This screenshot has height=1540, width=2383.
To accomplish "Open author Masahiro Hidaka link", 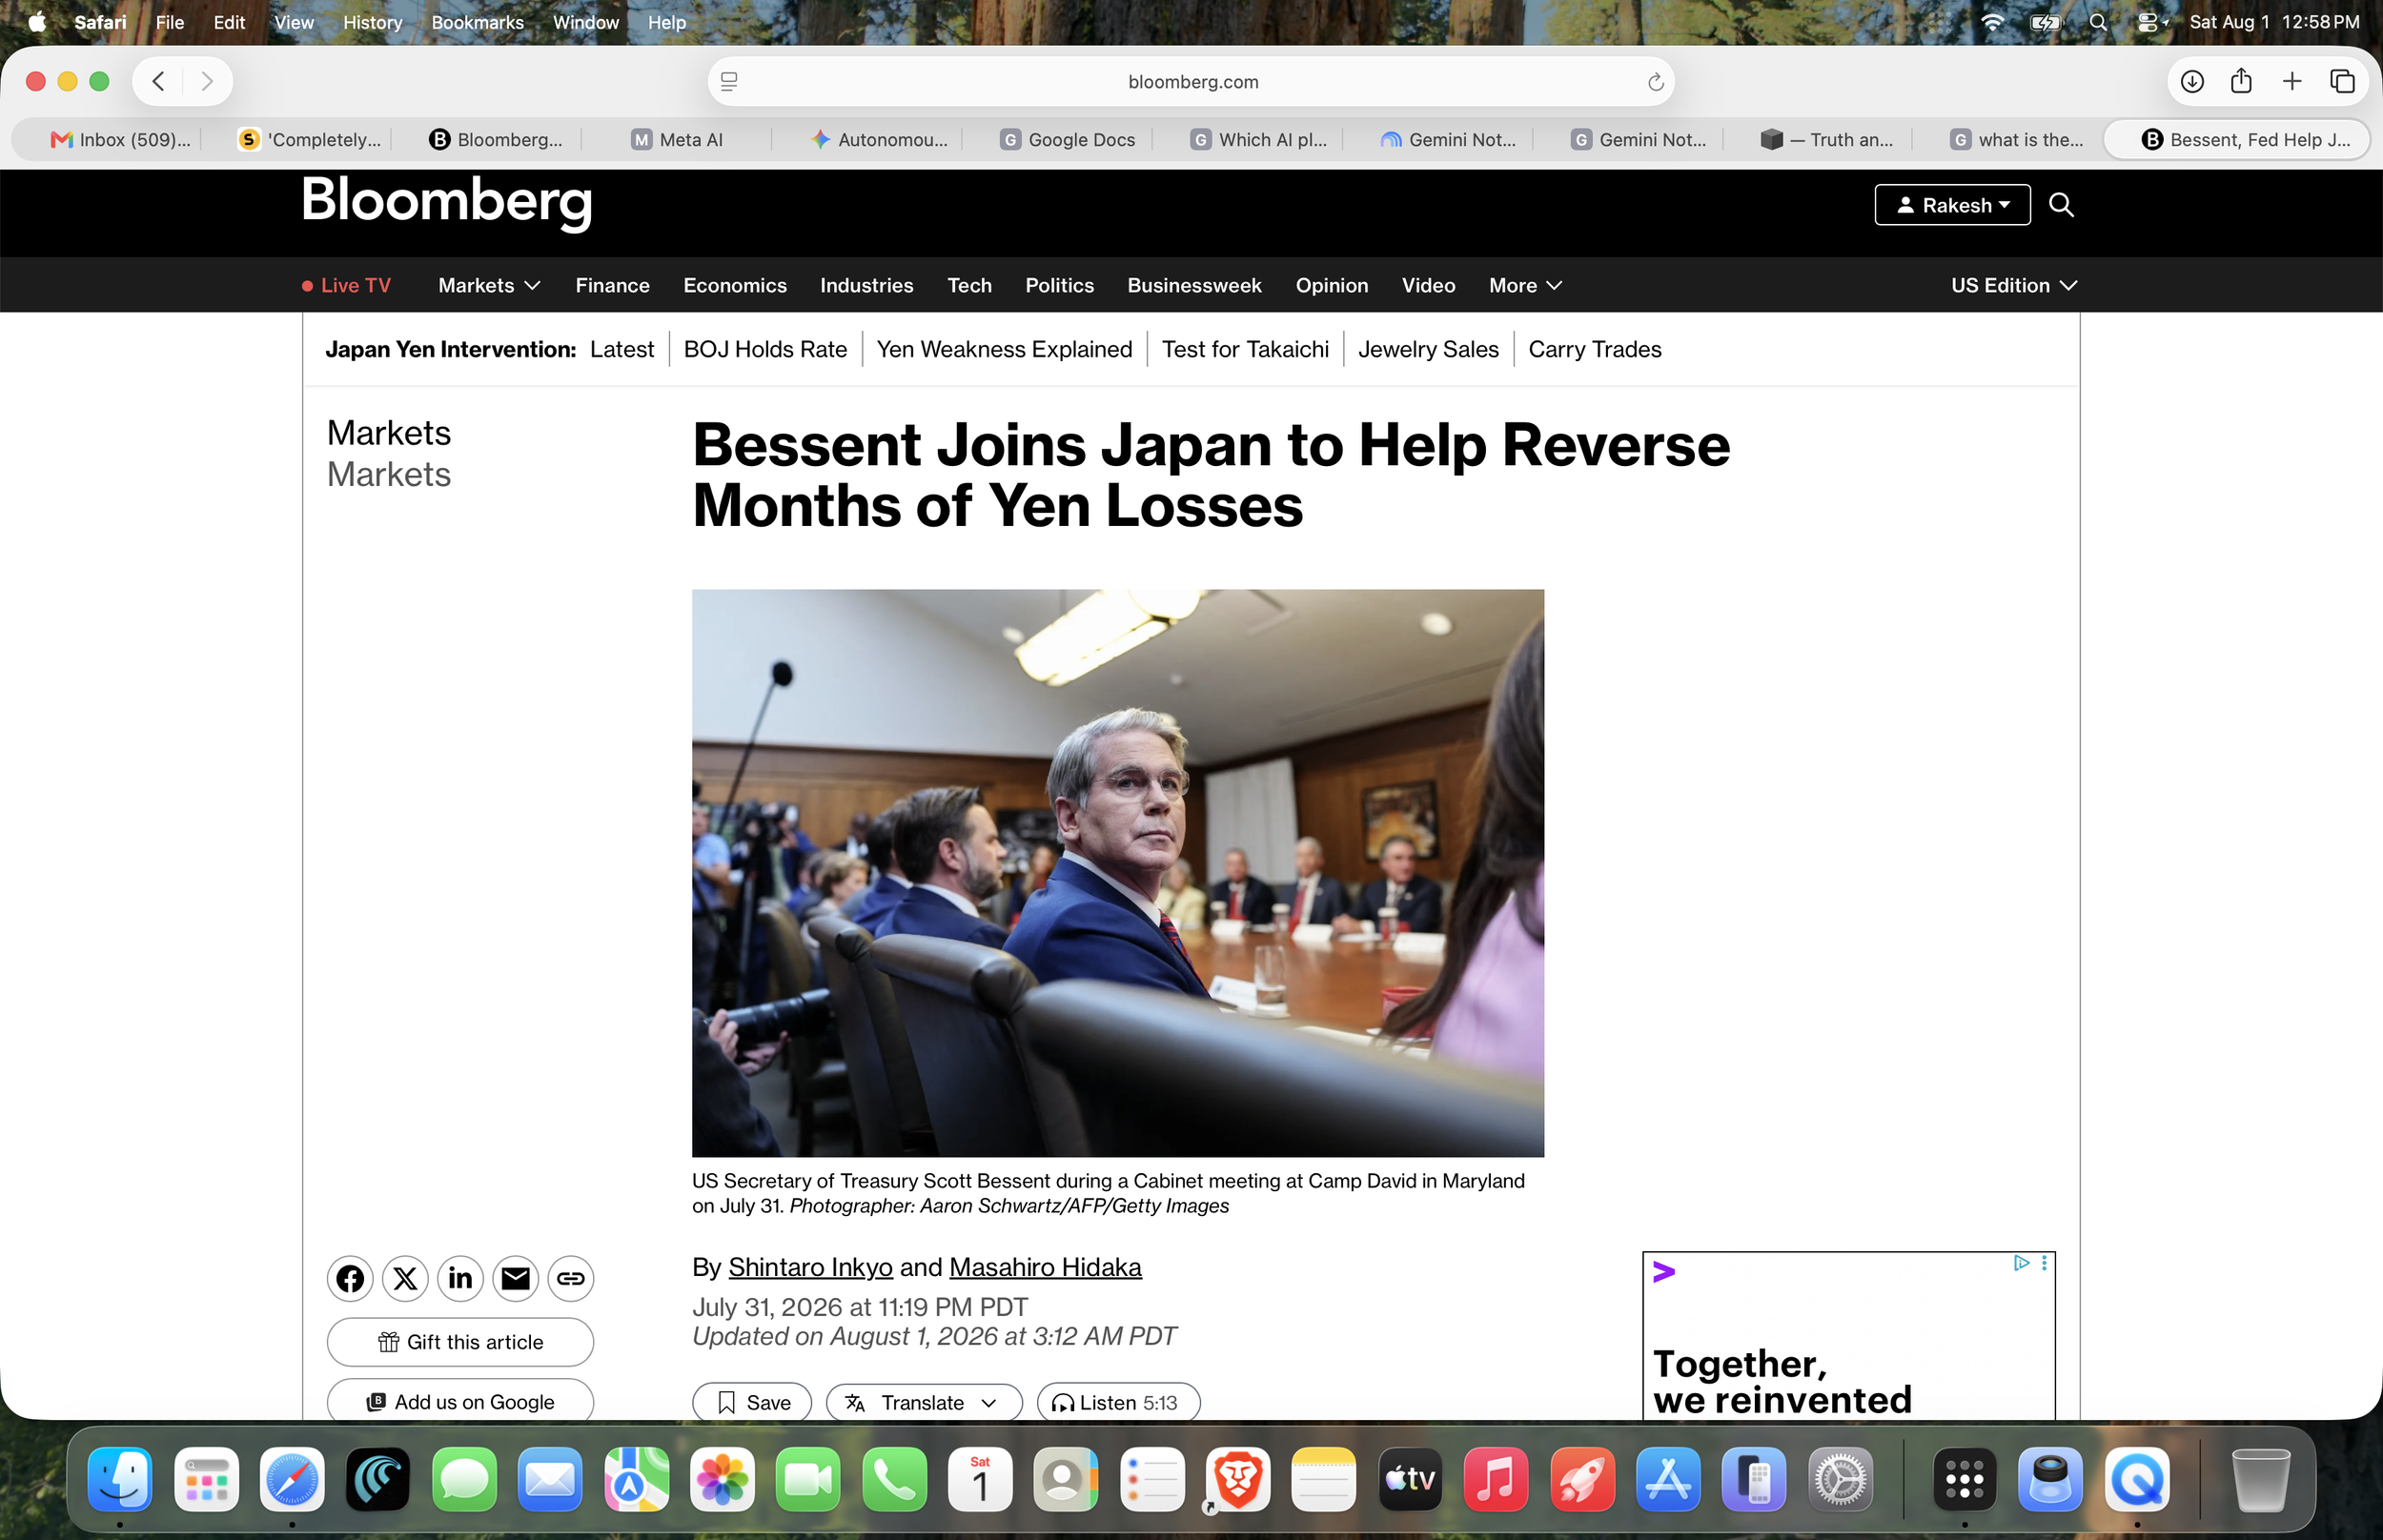I will (1045, 1267).
